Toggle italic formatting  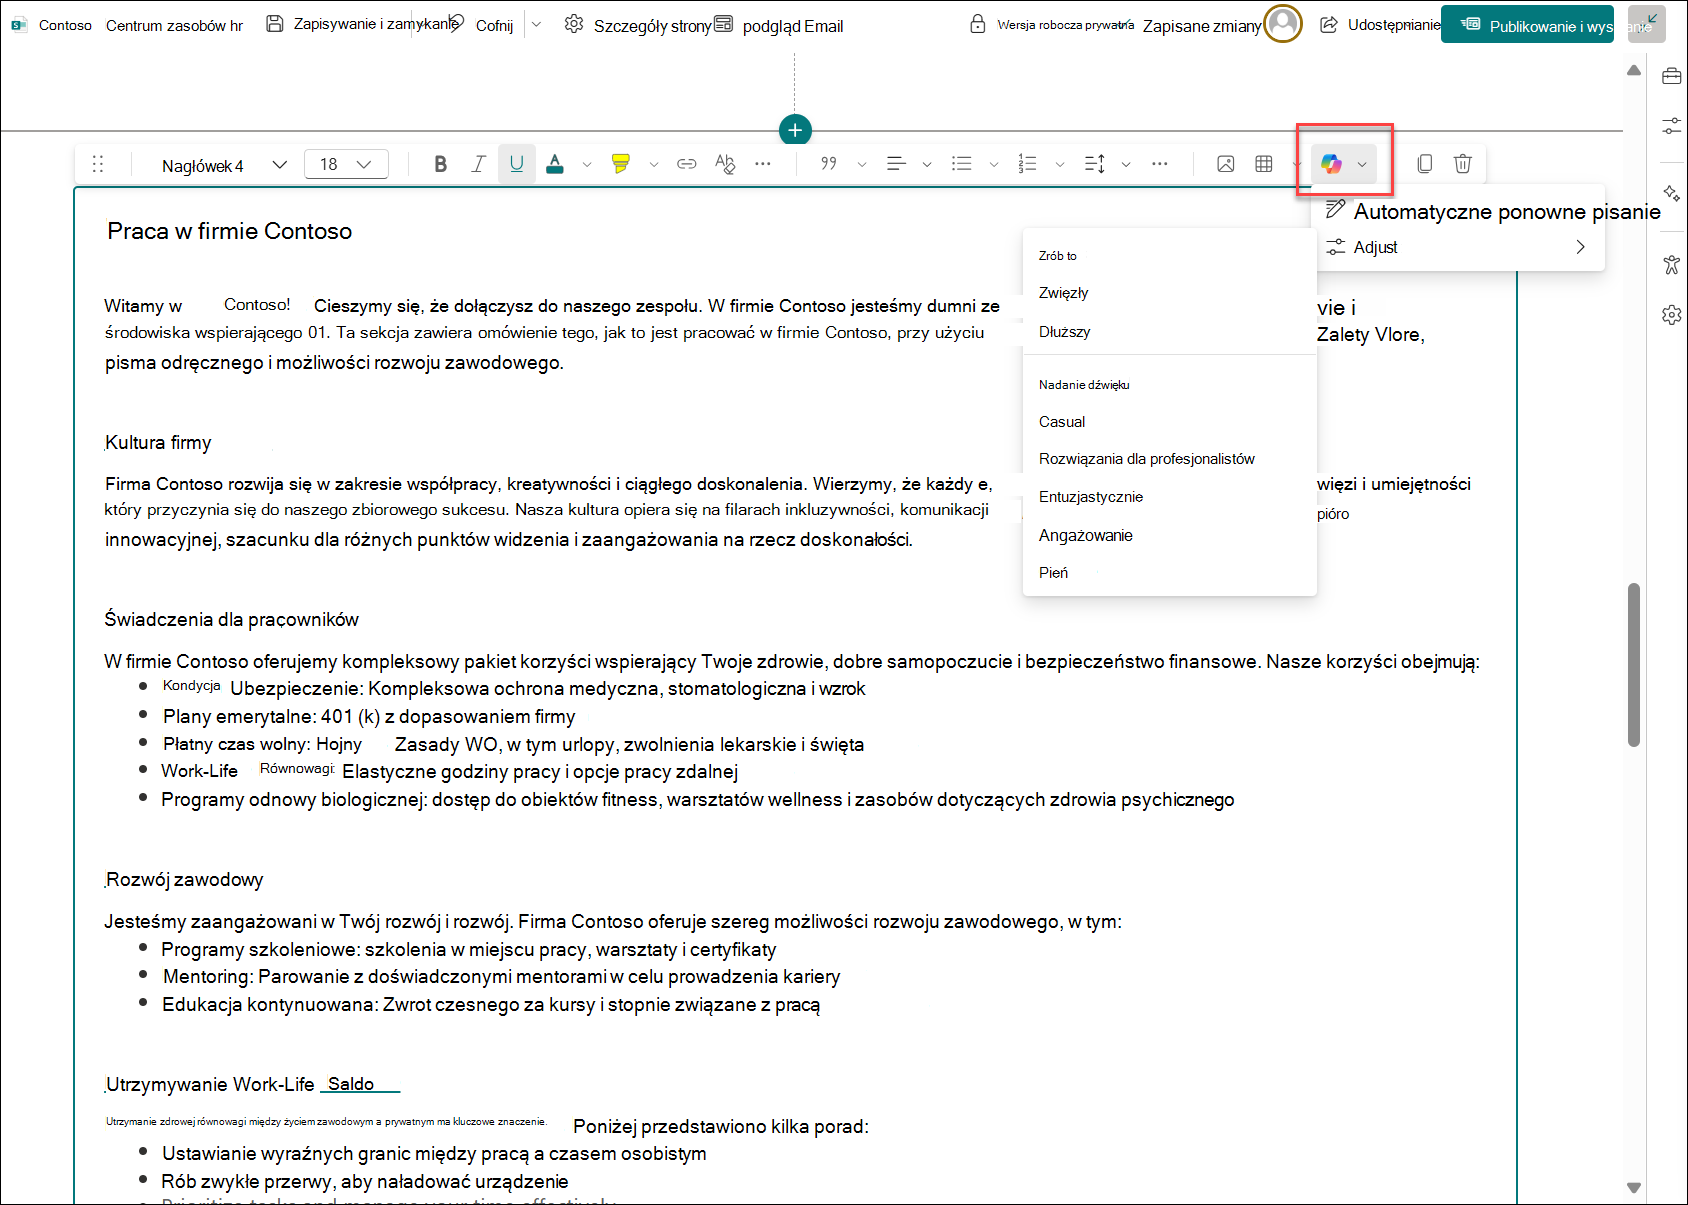point(478,164)
